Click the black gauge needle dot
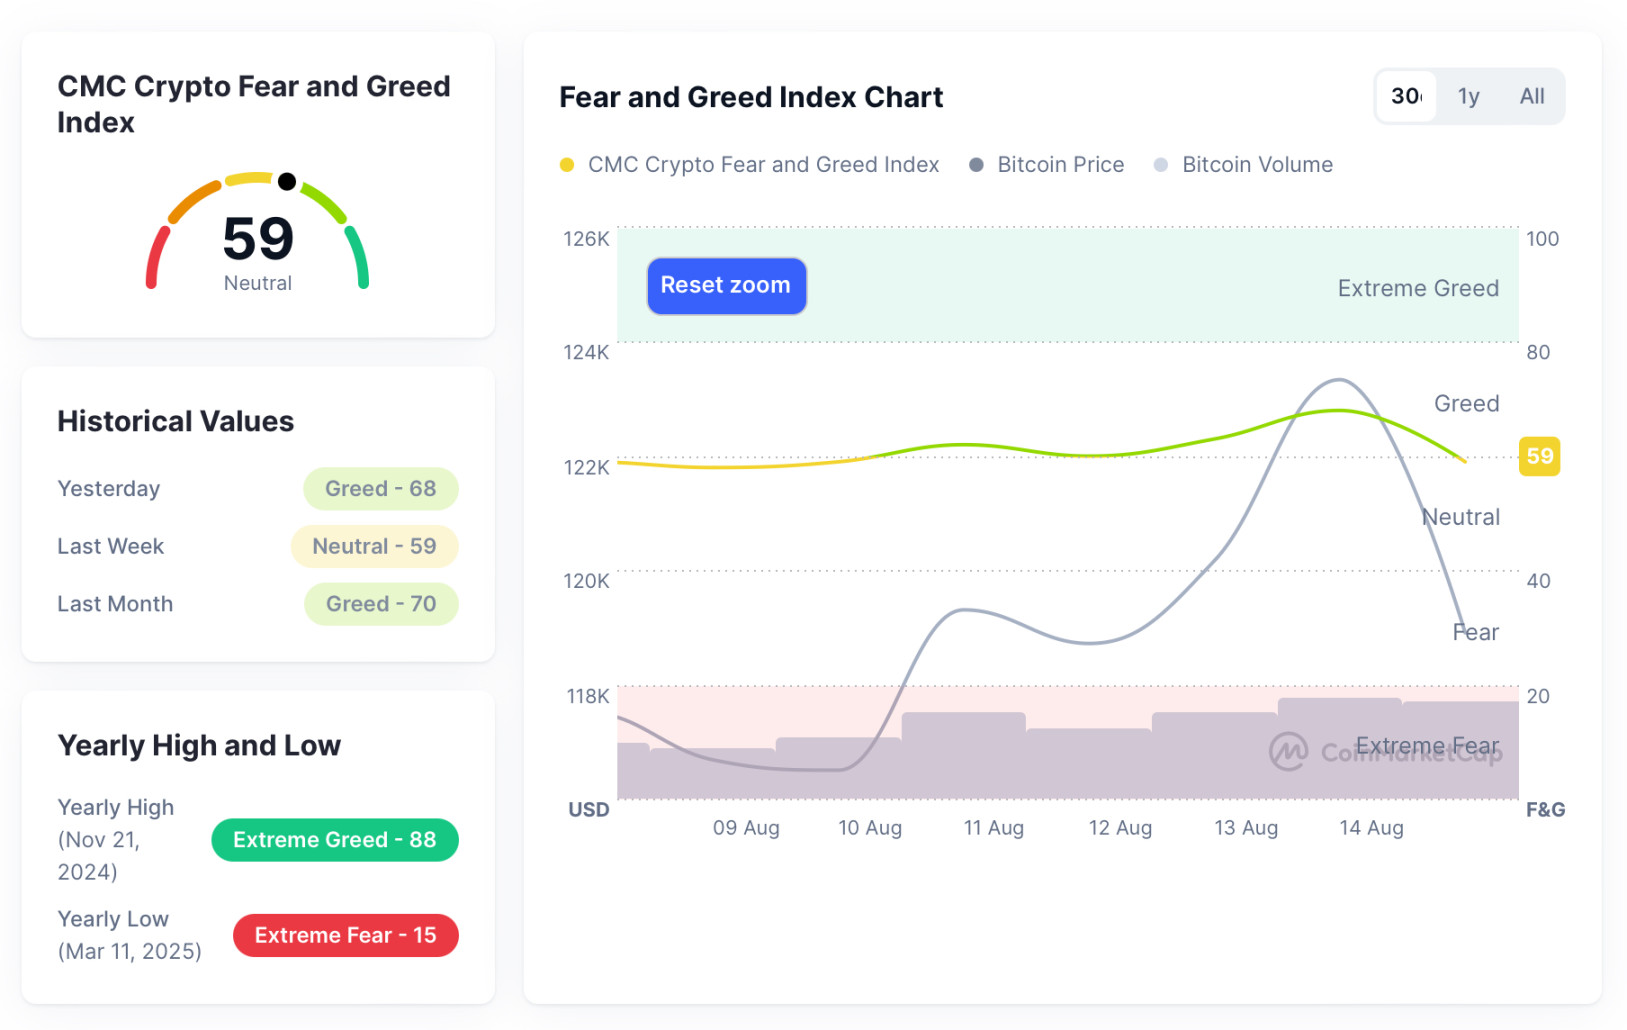1627x1030 pixels. [x=287, y=181]
